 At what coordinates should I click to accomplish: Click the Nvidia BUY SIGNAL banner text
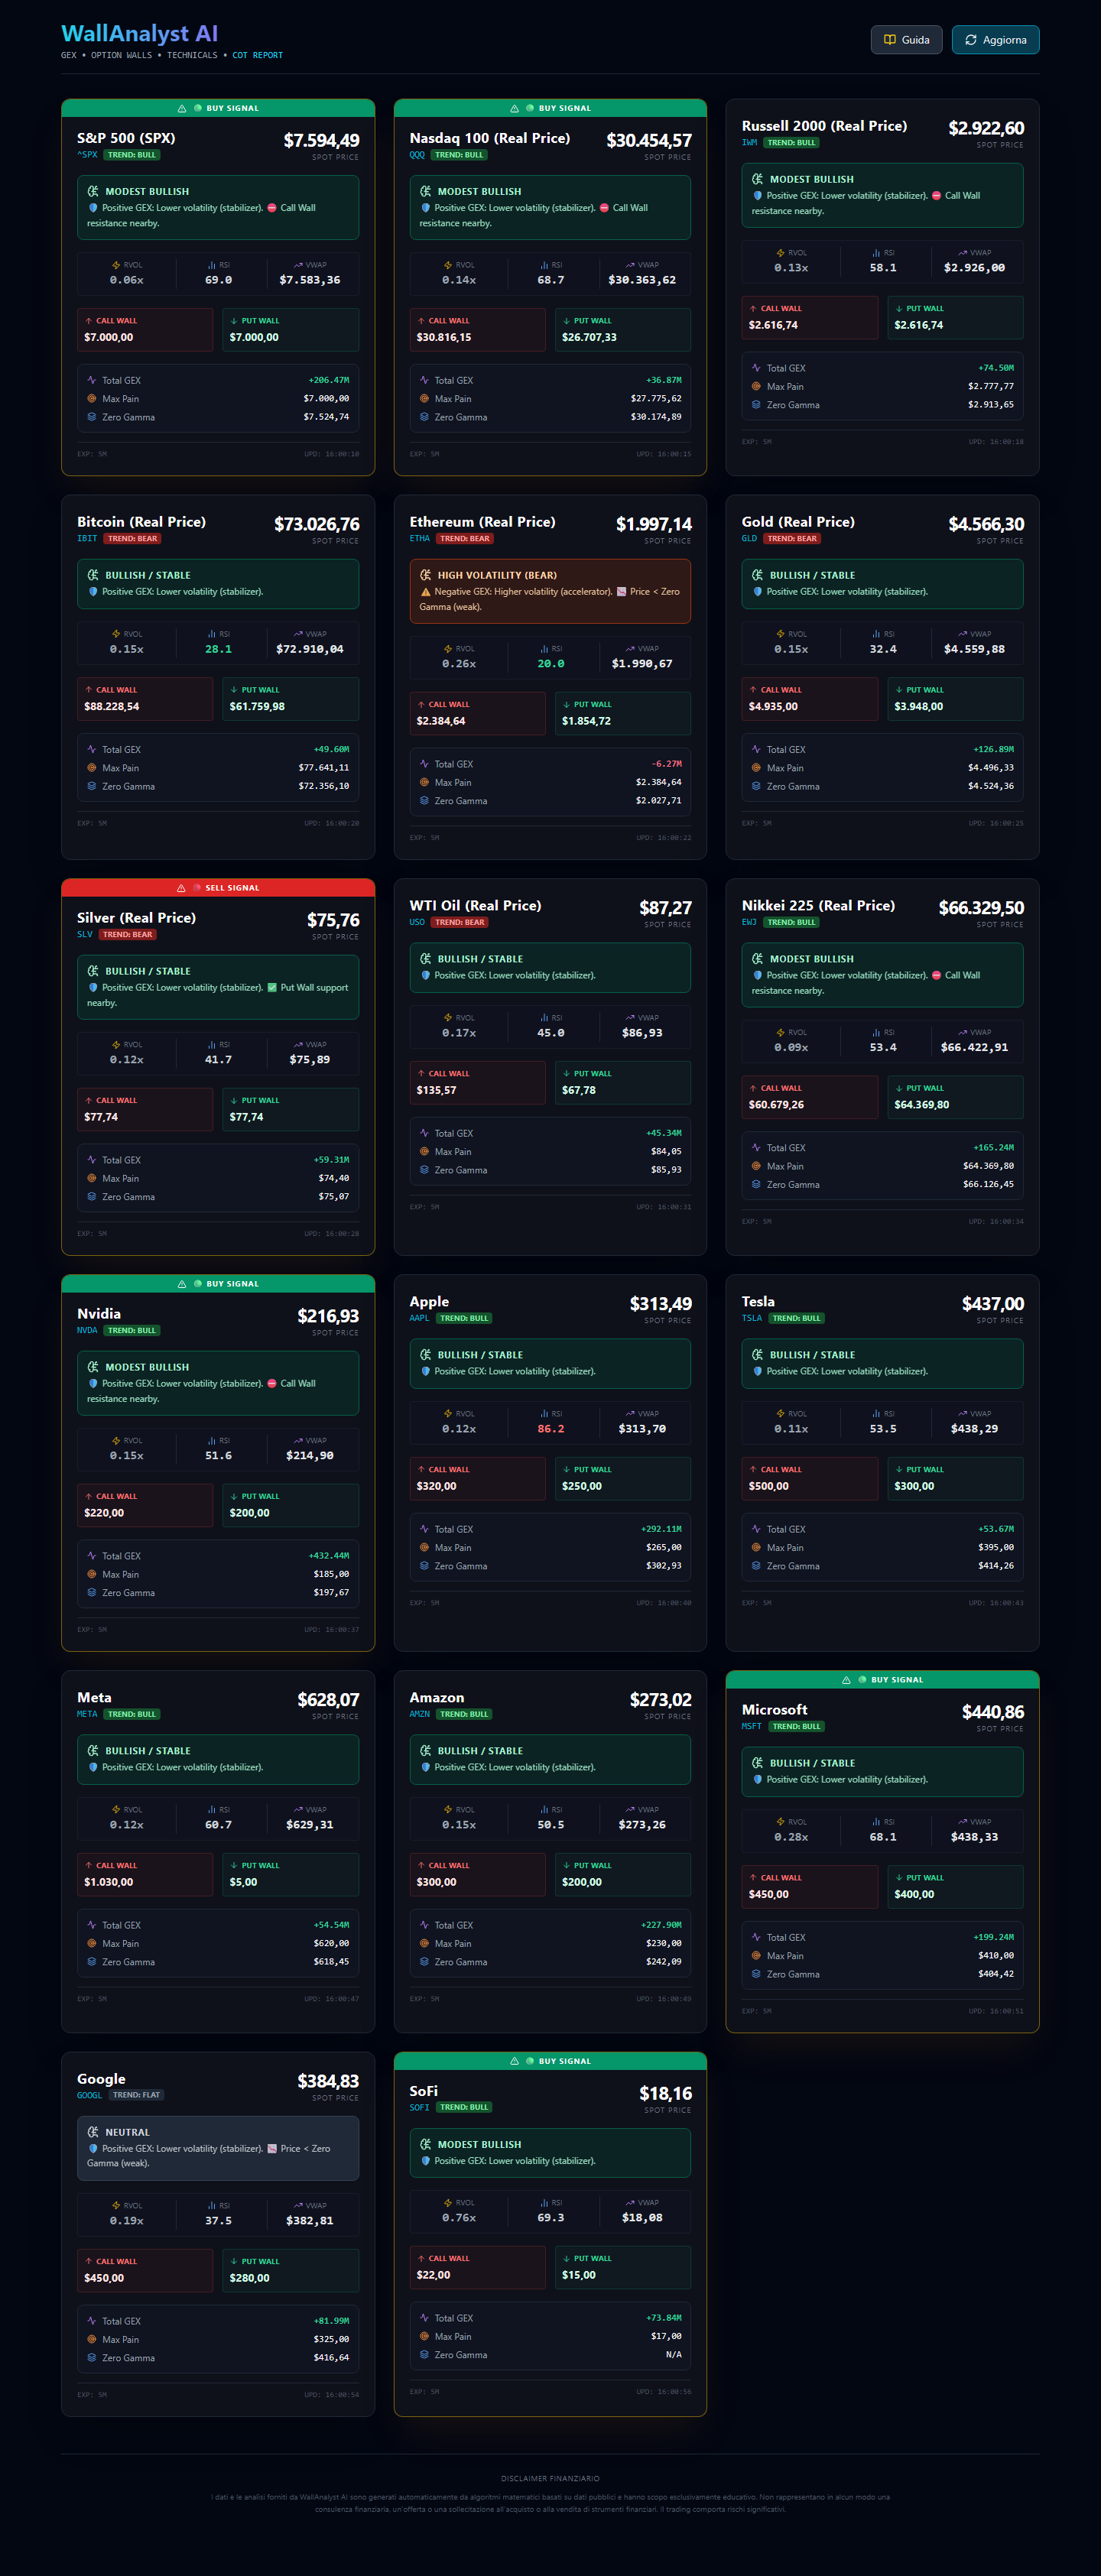point(232,1284)
